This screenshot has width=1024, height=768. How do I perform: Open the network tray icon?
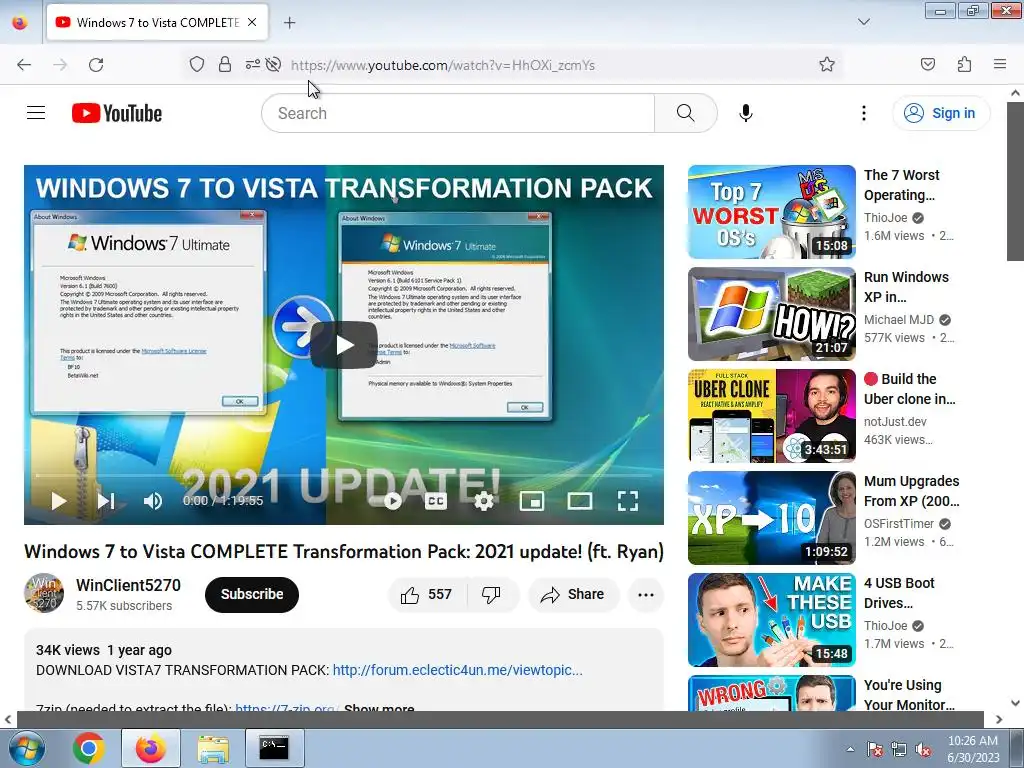pos(899,749)
